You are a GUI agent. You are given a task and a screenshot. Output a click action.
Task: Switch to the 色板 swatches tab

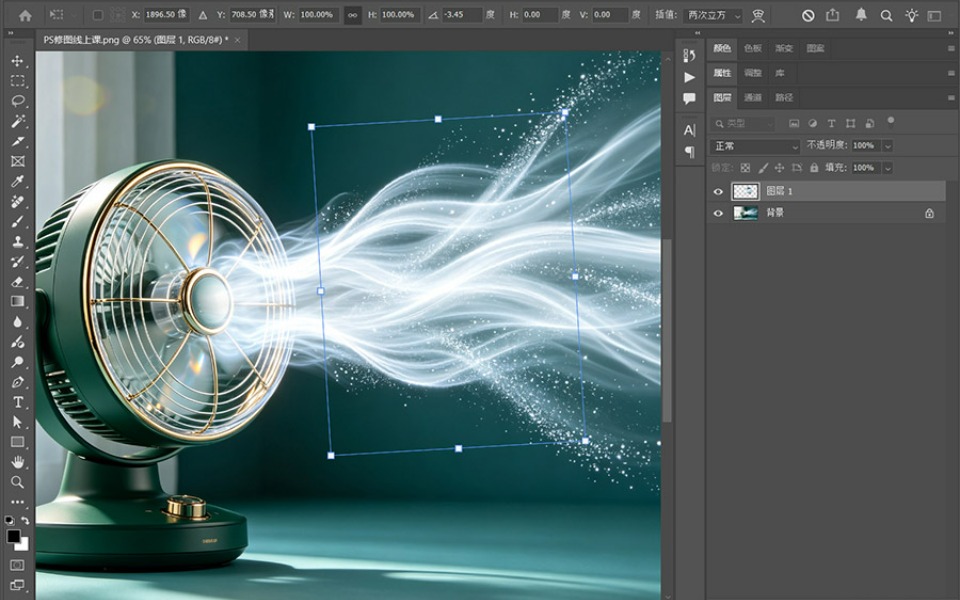[752, 48]
